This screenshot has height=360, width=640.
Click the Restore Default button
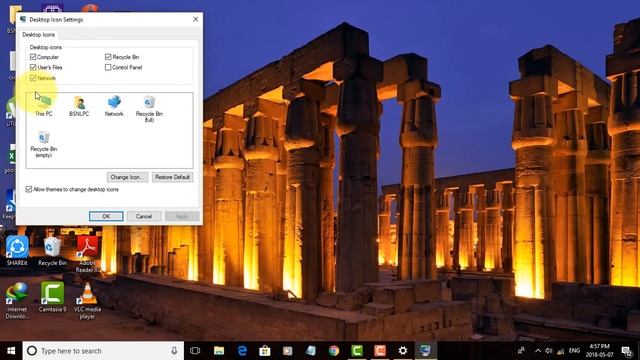[172, 177]
